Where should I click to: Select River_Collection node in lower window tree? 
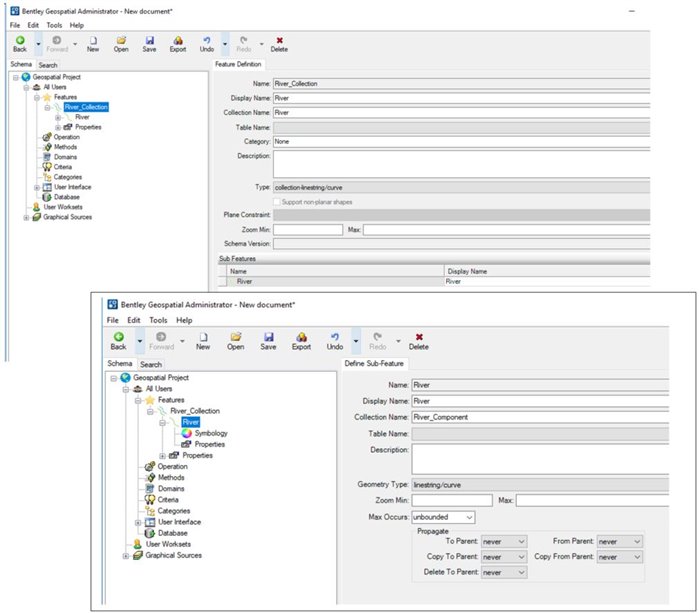[x=195, y=411]
